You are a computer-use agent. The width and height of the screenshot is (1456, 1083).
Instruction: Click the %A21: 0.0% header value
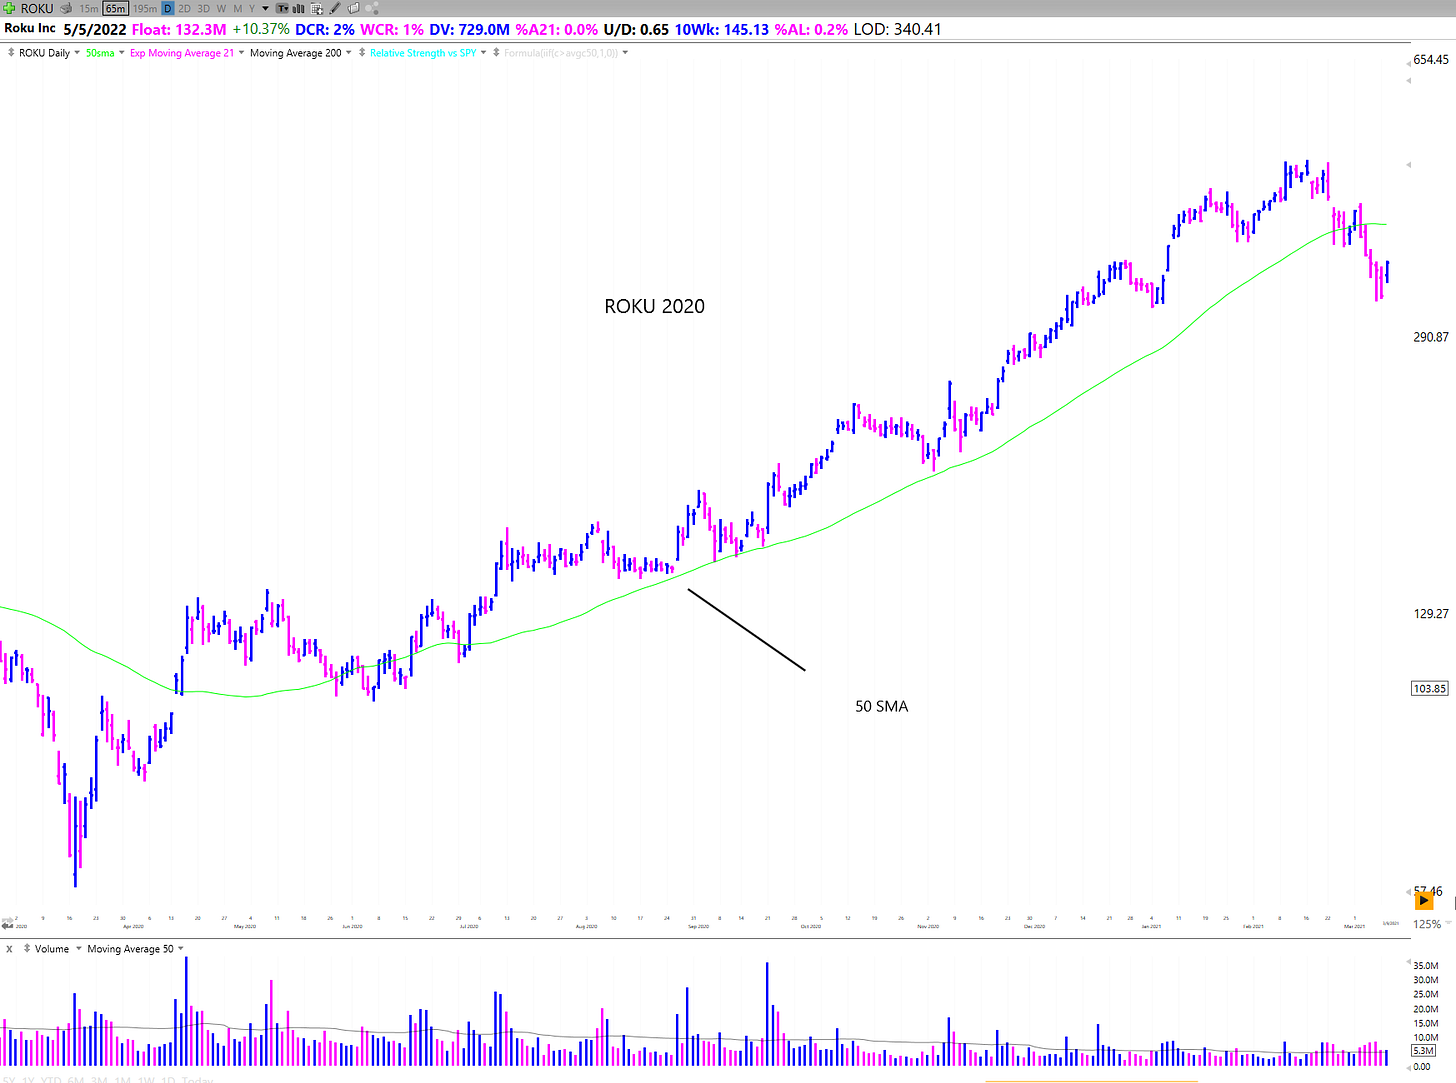tap(557, 29)
